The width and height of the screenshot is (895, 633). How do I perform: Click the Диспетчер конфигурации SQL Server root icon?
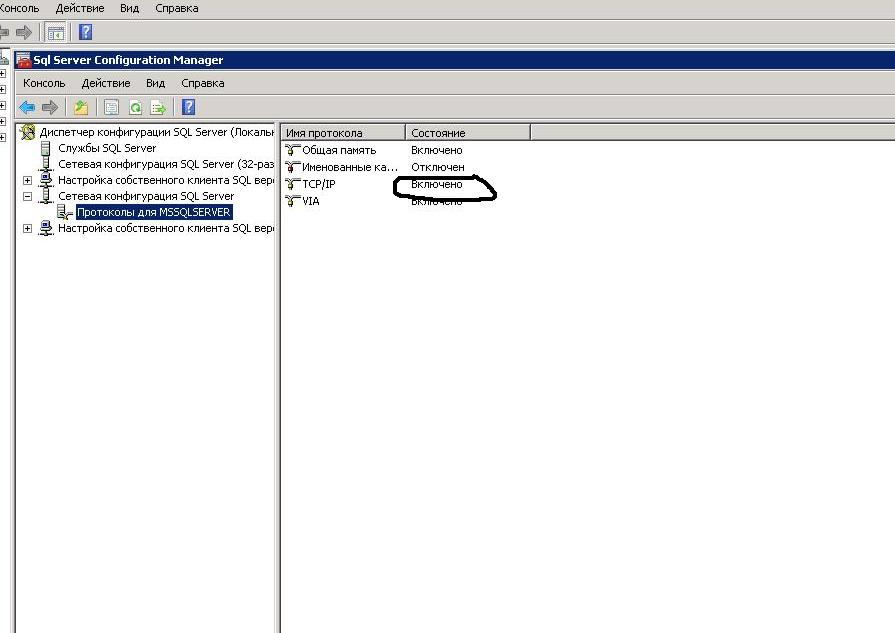pyautogui.click(x=27, y=132)
